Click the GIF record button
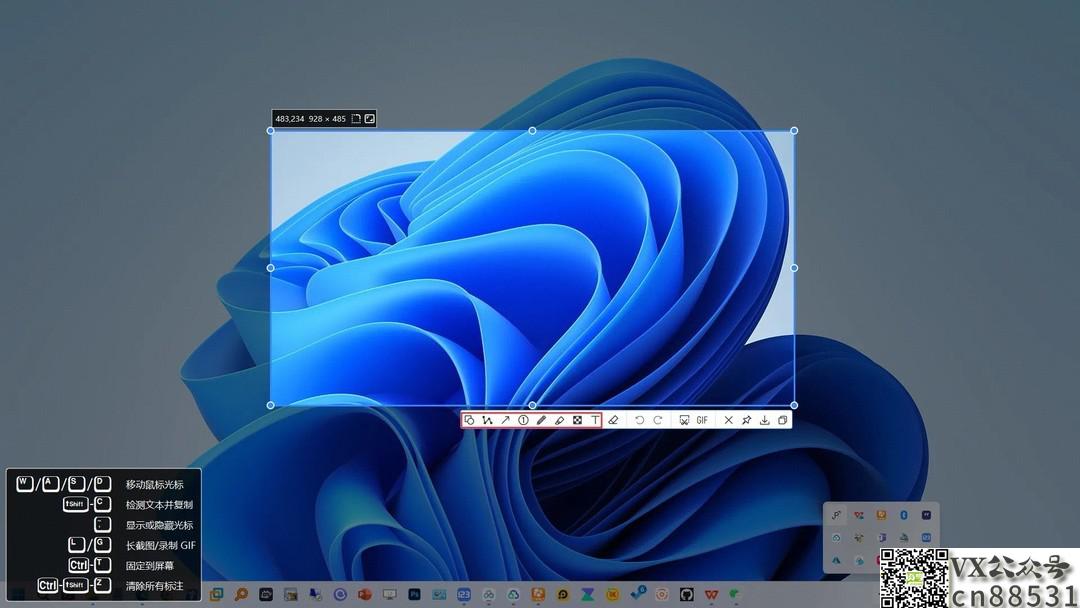1080x608 pixels. 702,420
